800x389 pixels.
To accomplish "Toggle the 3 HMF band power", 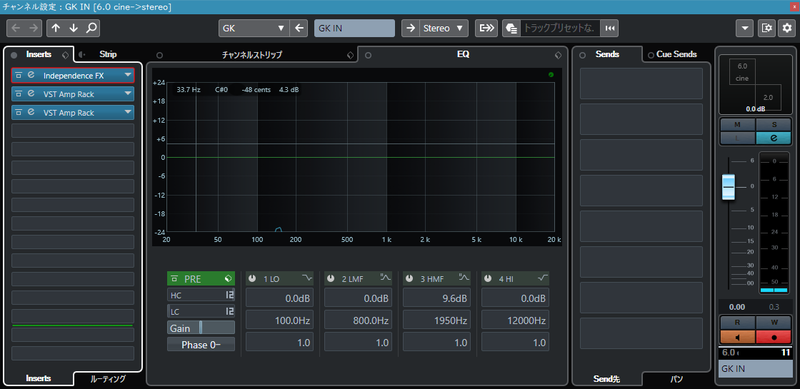I will (410, 279).
